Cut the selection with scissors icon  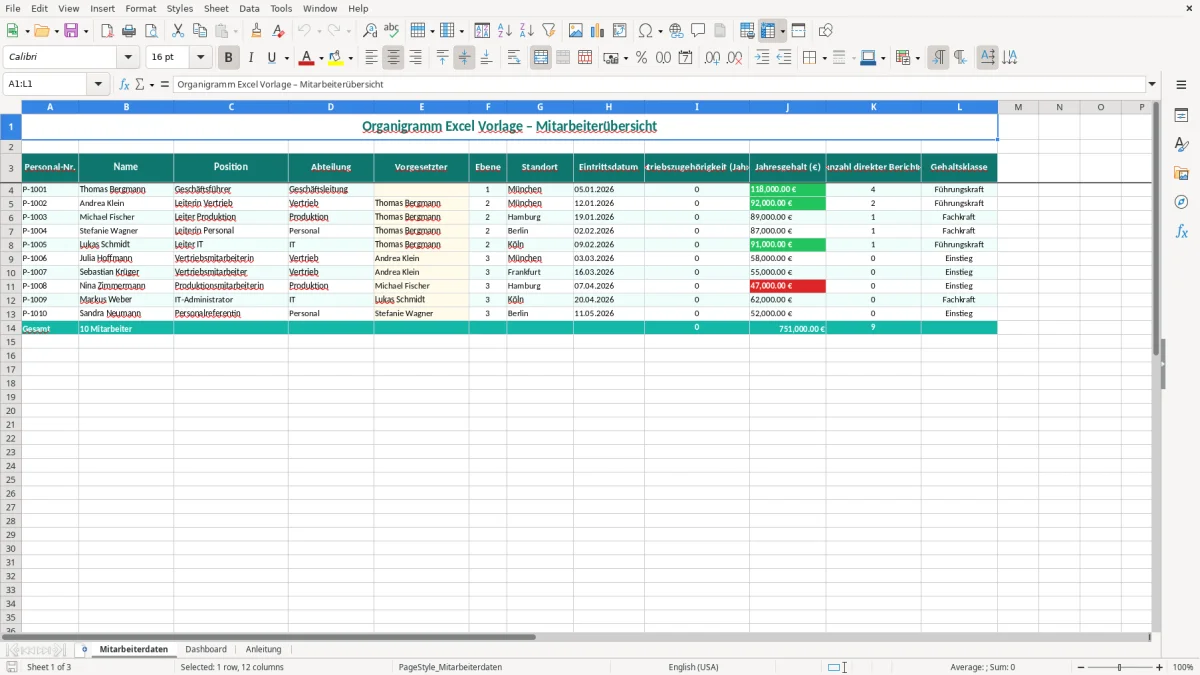pos(178,31)
